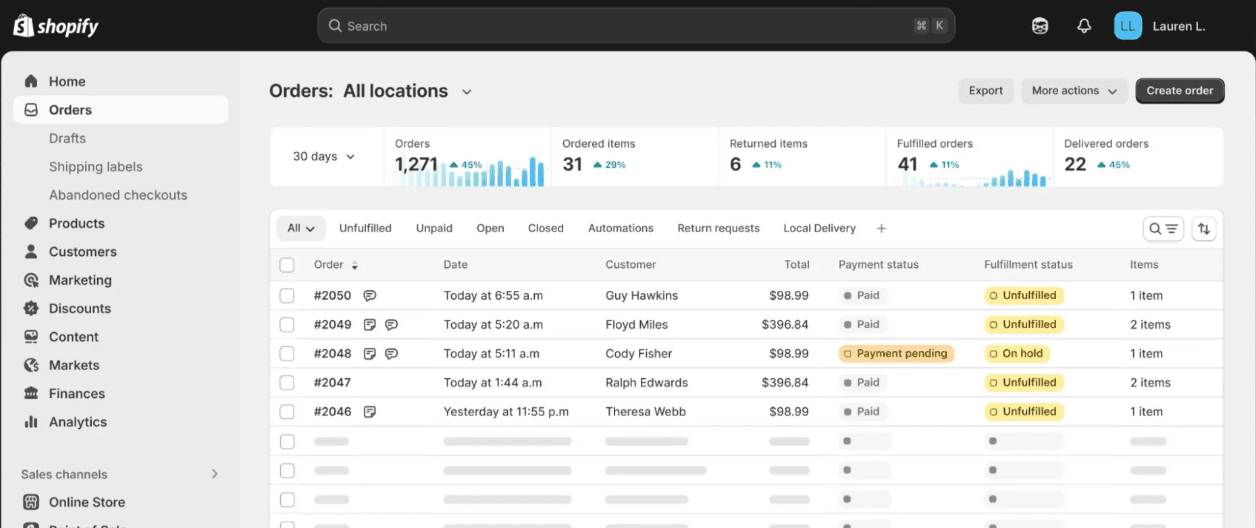
Task: Open the All locations dropdown
Action: tap(408, 91)
